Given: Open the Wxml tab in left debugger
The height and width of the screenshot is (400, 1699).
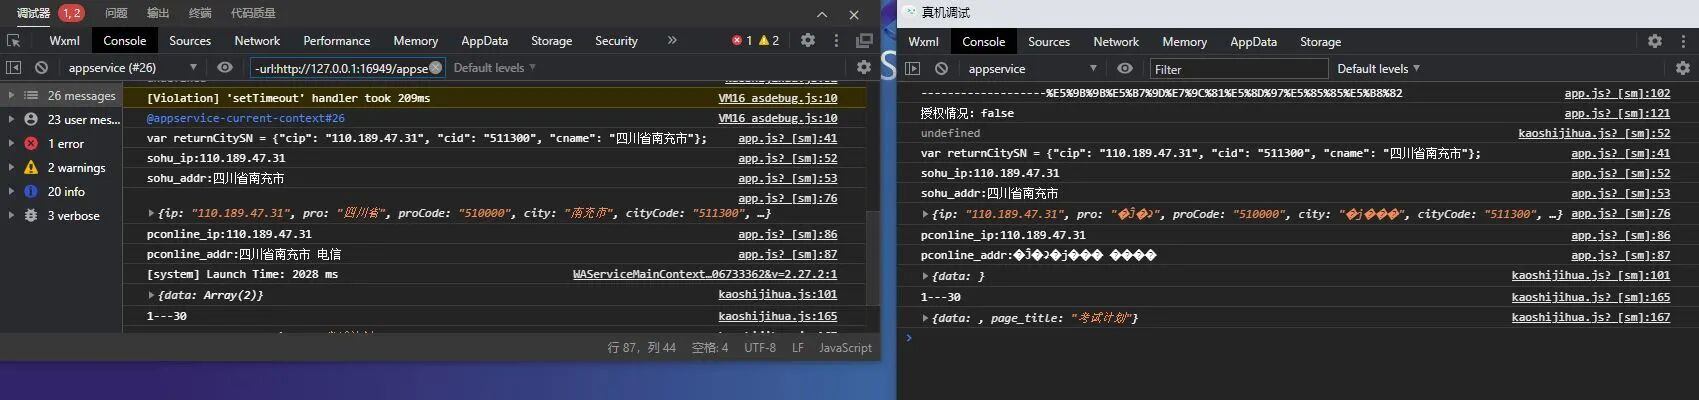Looking at the screenshot, I should pyautogui.click(x=64, y=41).
